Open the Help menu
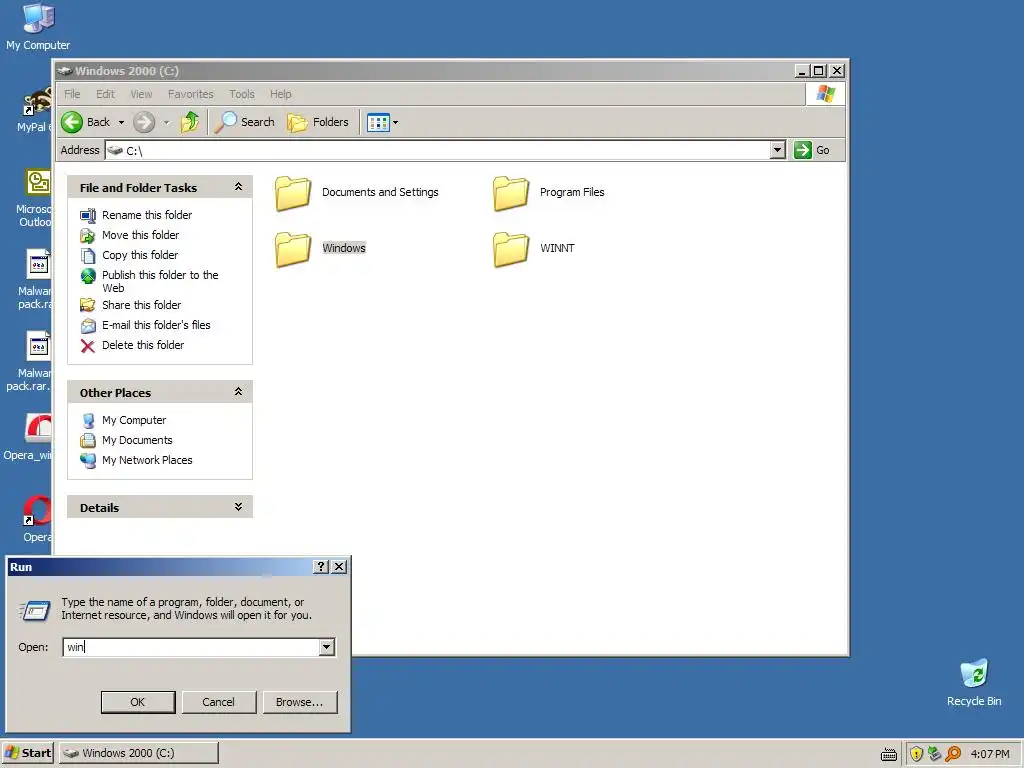This screenshot has height=768, width=1024. [281, 94]
